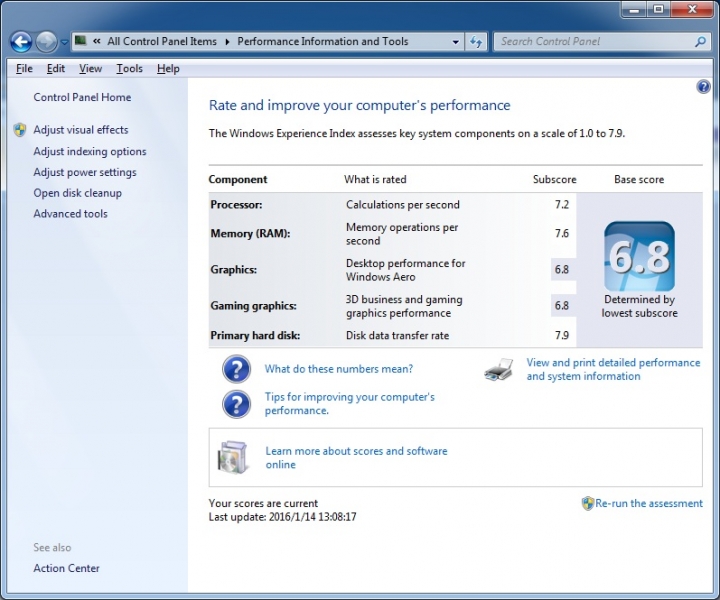Click question icon beside Tips for improving
Image resolution: width=720 pixels, height=600 pixels.
(x=236, y=404)
